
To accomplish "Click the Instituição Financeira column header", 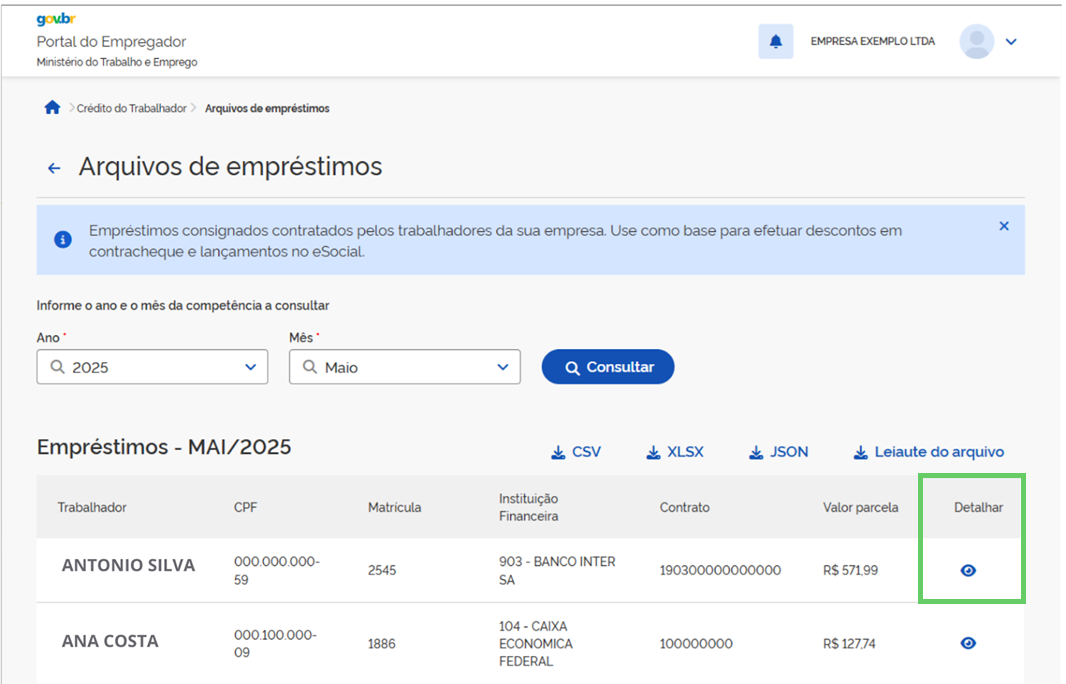I will pos(528,507).
